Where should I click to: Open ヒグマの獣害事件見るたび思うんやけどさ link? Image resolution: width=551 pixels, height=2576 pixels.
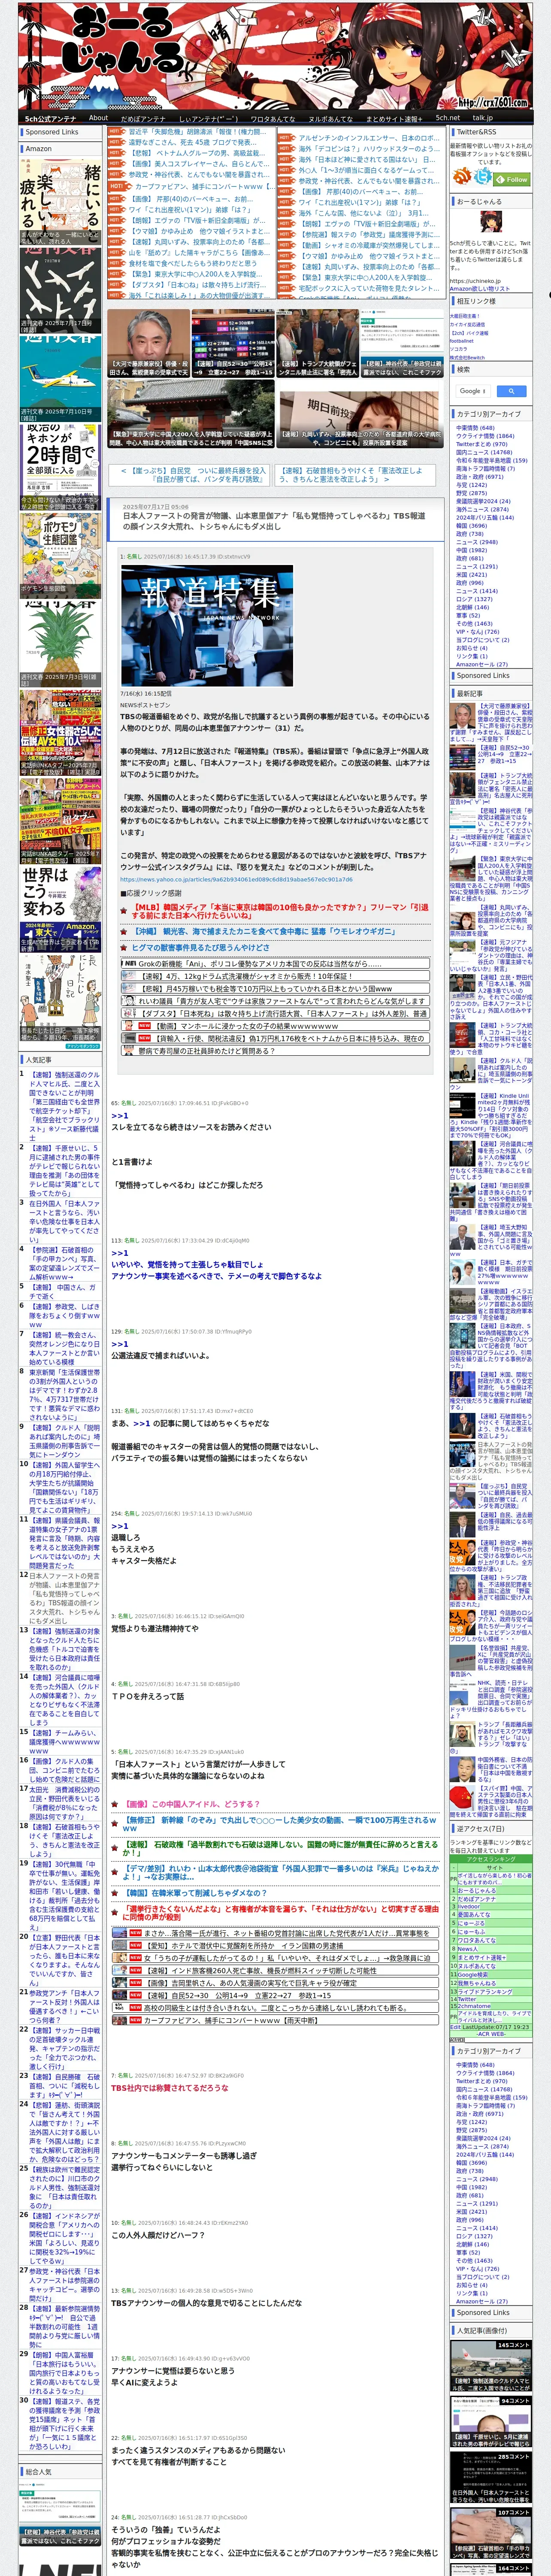[x=200, y=947]
